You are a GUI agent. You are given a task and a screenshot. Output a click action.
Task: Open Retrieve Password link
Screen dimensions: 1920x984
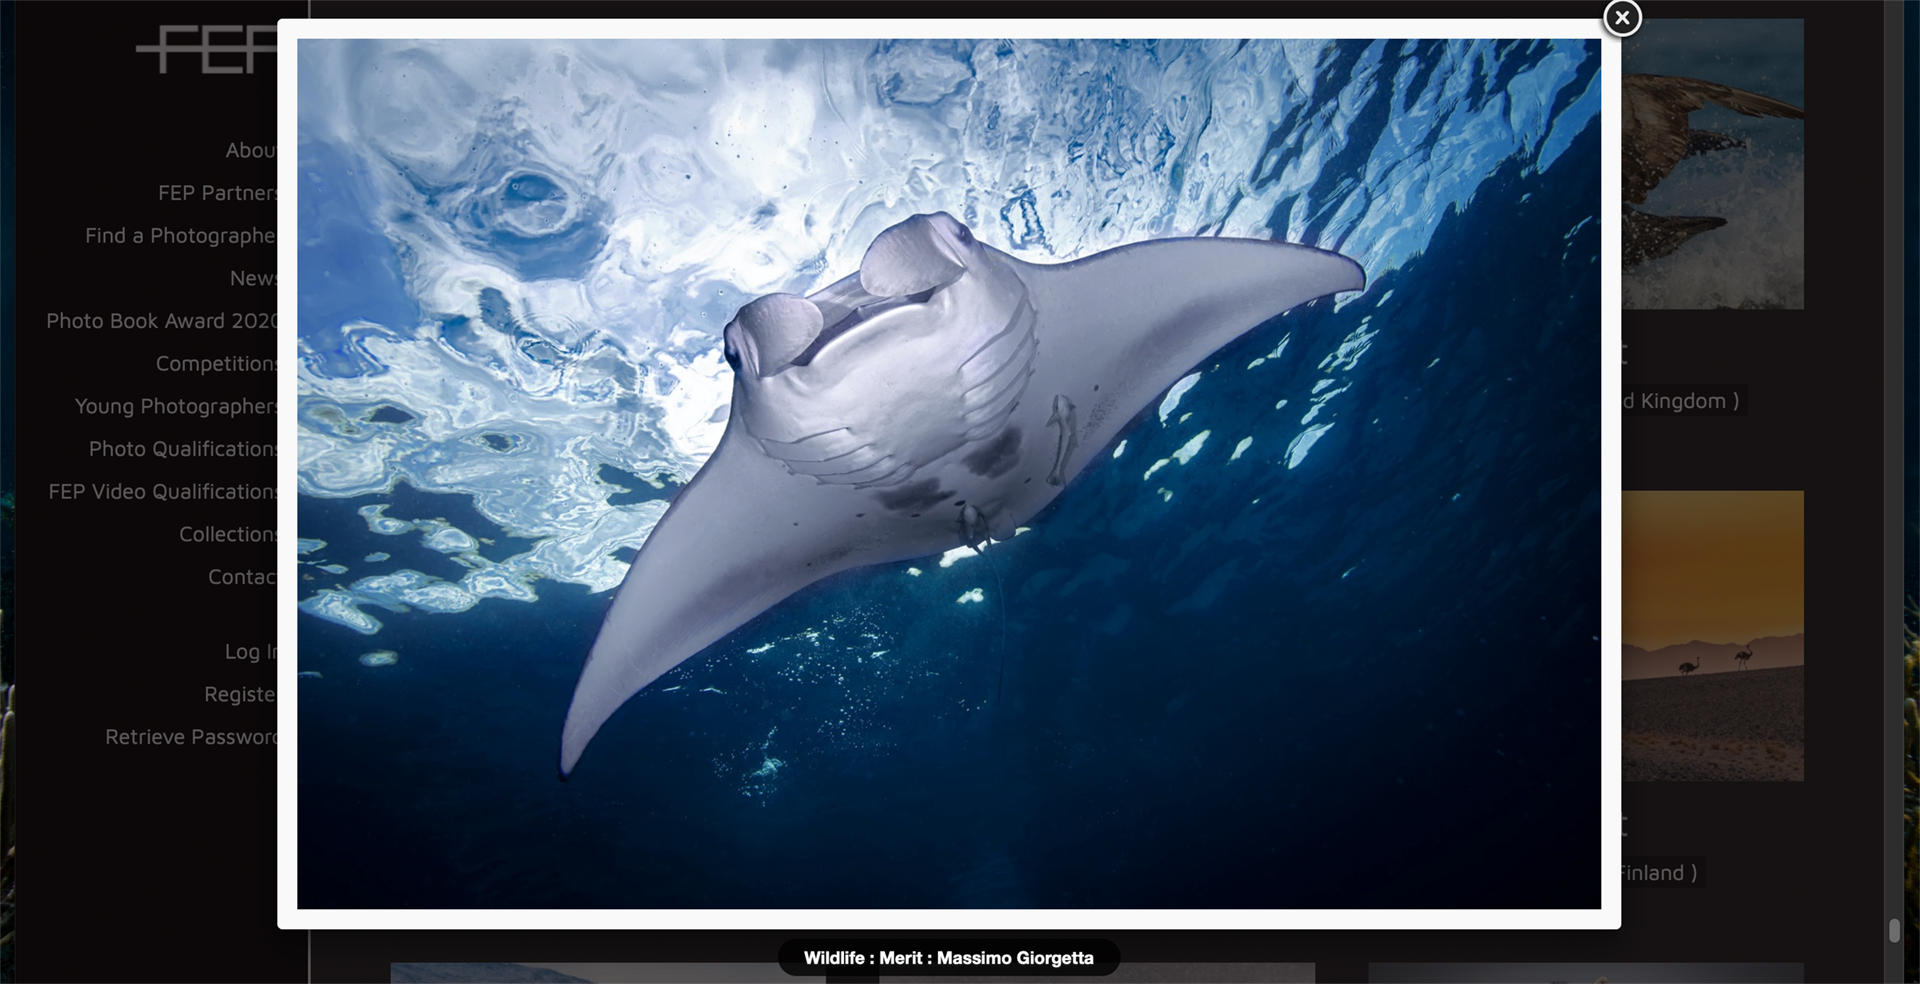click(x=191, y=737)
